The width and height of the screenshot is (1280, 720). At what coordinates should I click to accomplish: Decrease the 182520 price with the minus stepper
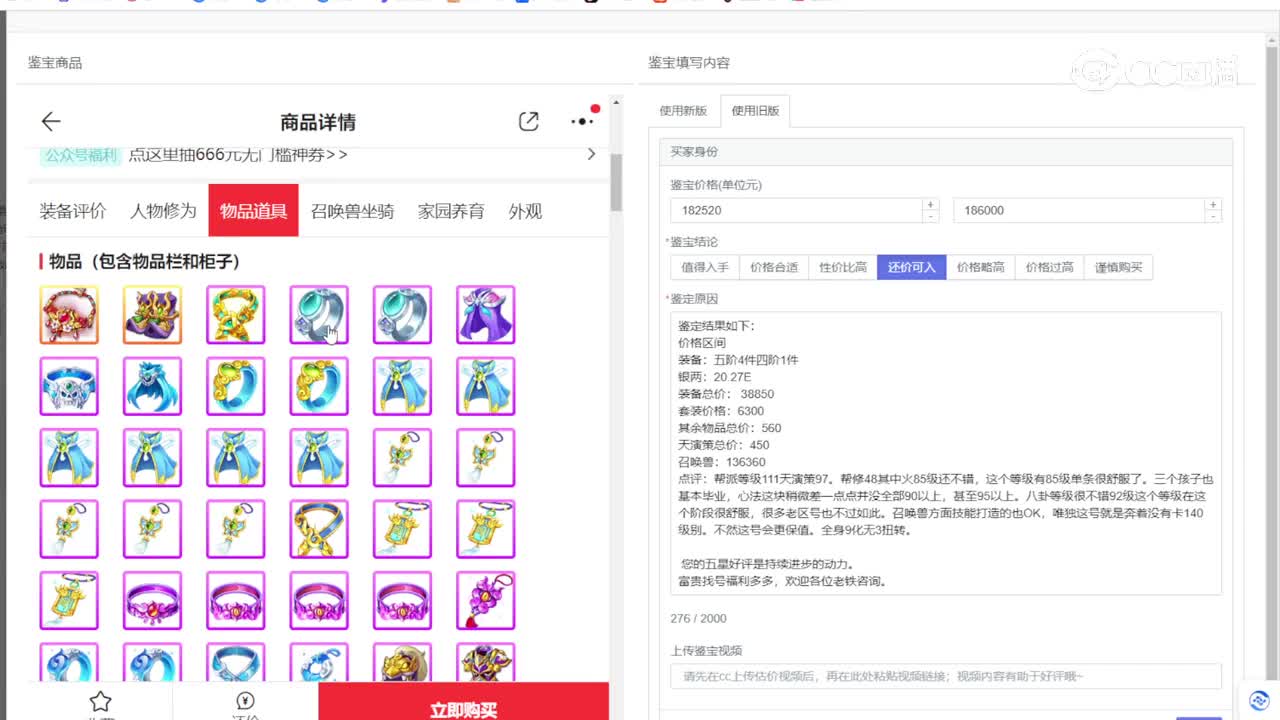[x=931, y=216]
